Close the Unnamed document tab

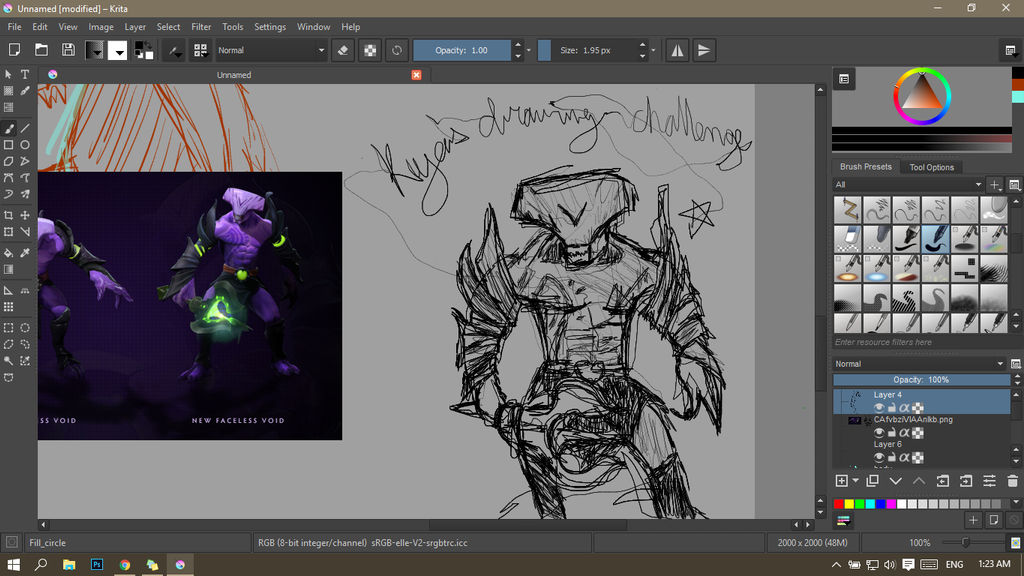(x=416, y=75)
